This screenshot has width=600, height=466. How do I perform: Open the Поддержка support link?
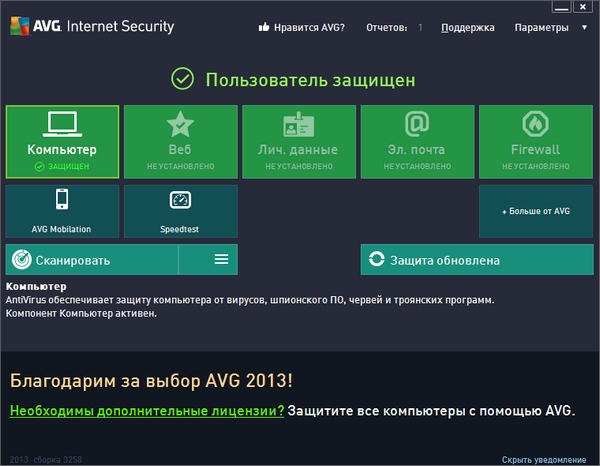[466, 28]
